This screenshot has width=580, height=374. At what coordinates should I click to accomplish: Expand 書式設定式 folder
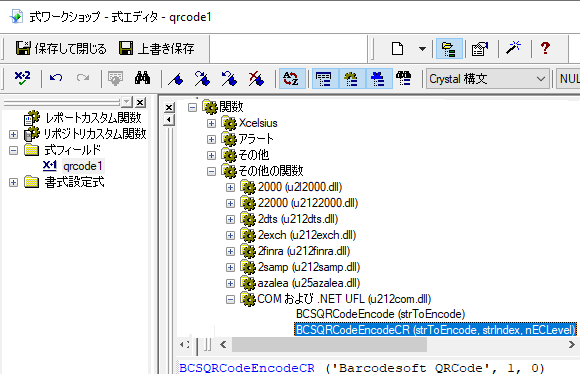coord(13,182)
